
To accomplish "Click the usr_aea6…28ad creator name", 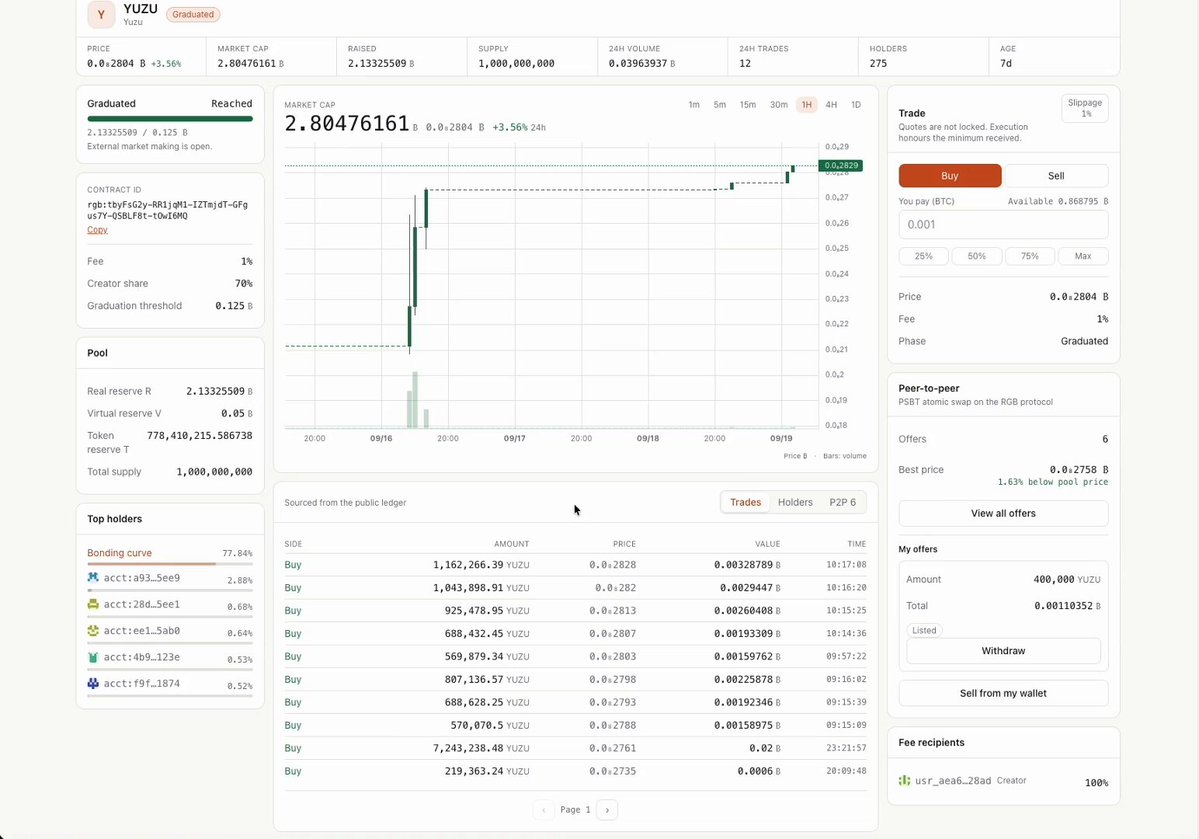I will click(x=953, y=781).
